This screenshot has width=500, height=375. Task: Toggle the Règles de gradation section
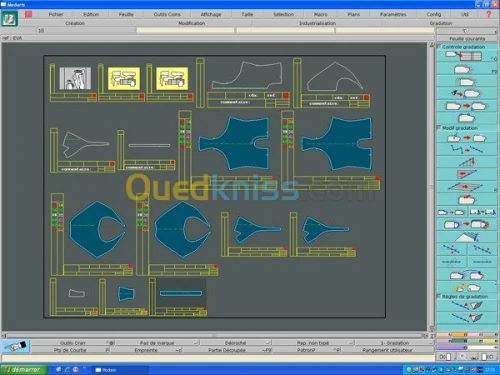[x=439, y=296]
